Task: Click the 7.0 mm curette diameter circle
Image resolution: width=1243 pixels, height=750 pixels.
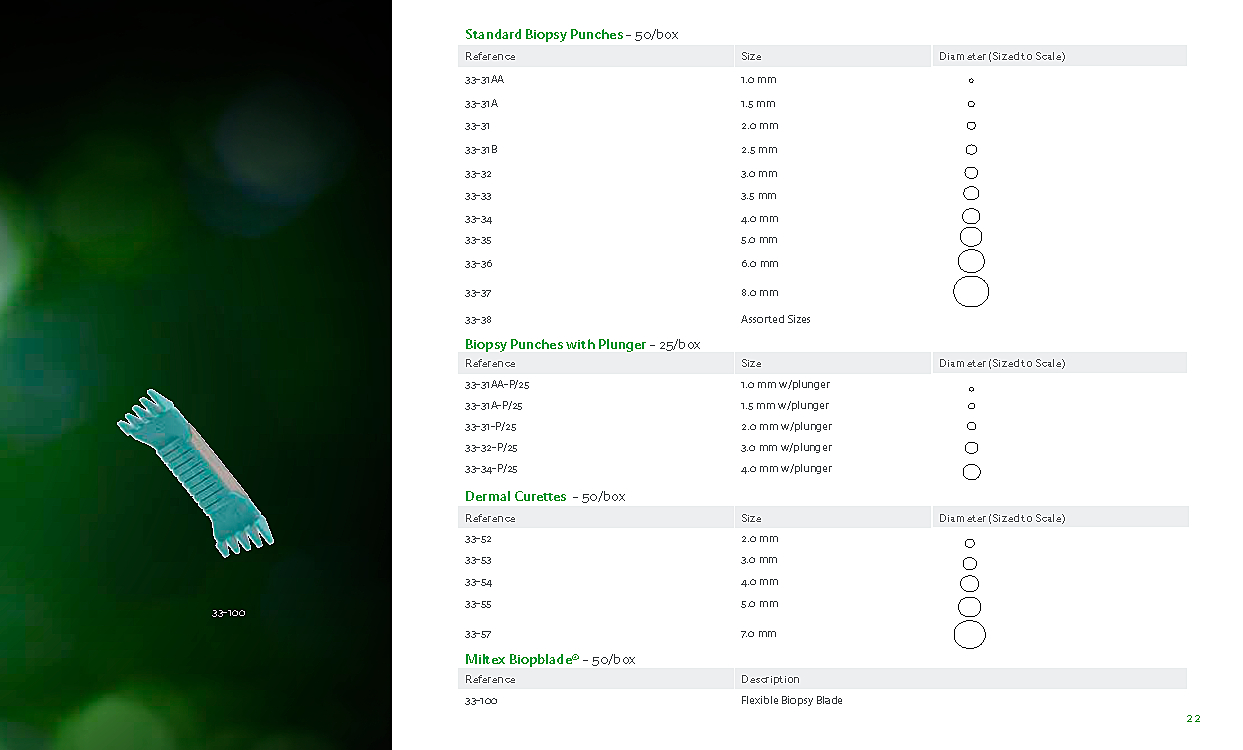Action: (x=969, y=635)
